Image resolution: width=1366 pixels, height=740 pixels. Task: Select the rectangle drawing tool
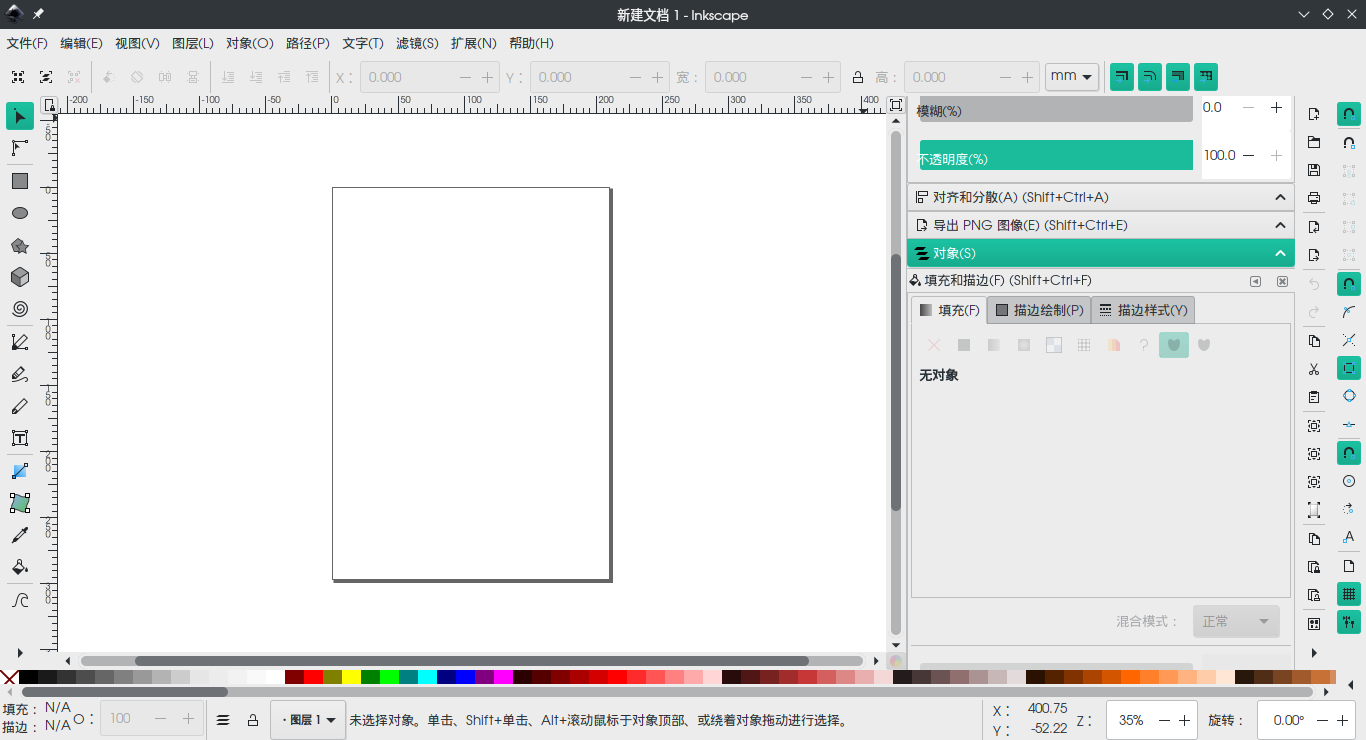[19, 181]
